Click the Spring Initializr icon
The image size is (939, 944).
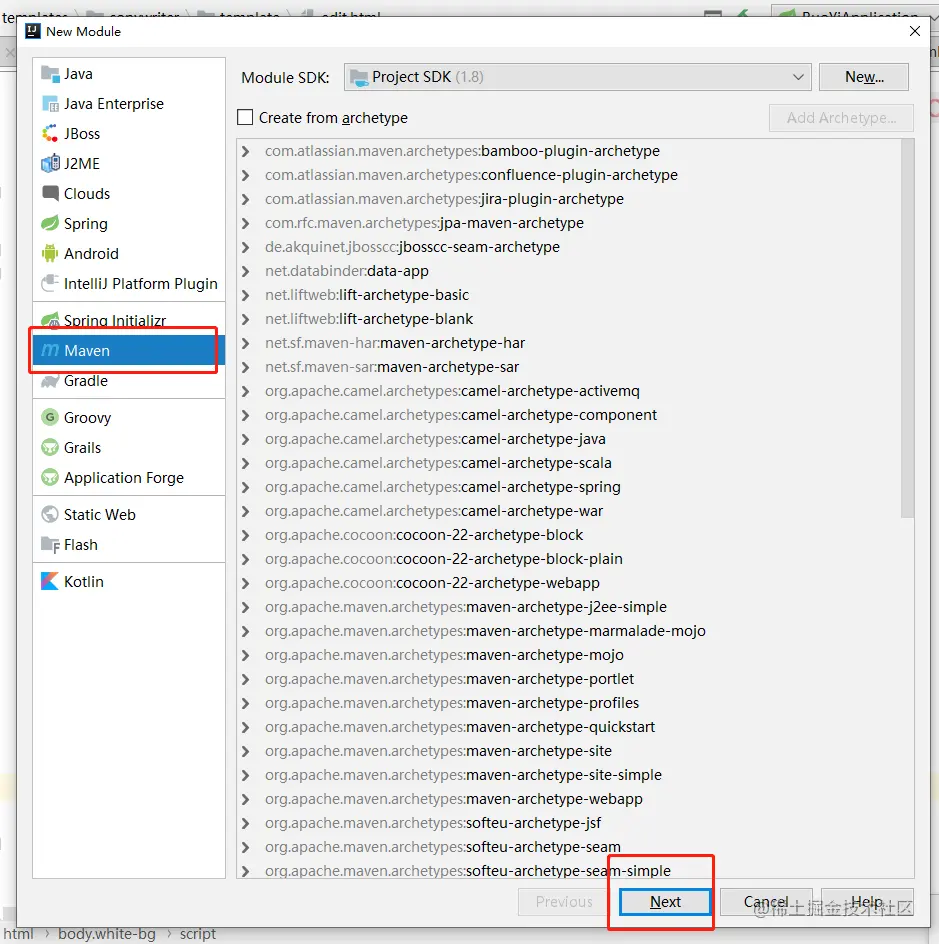pyautogui.click(x=50, y=320)
